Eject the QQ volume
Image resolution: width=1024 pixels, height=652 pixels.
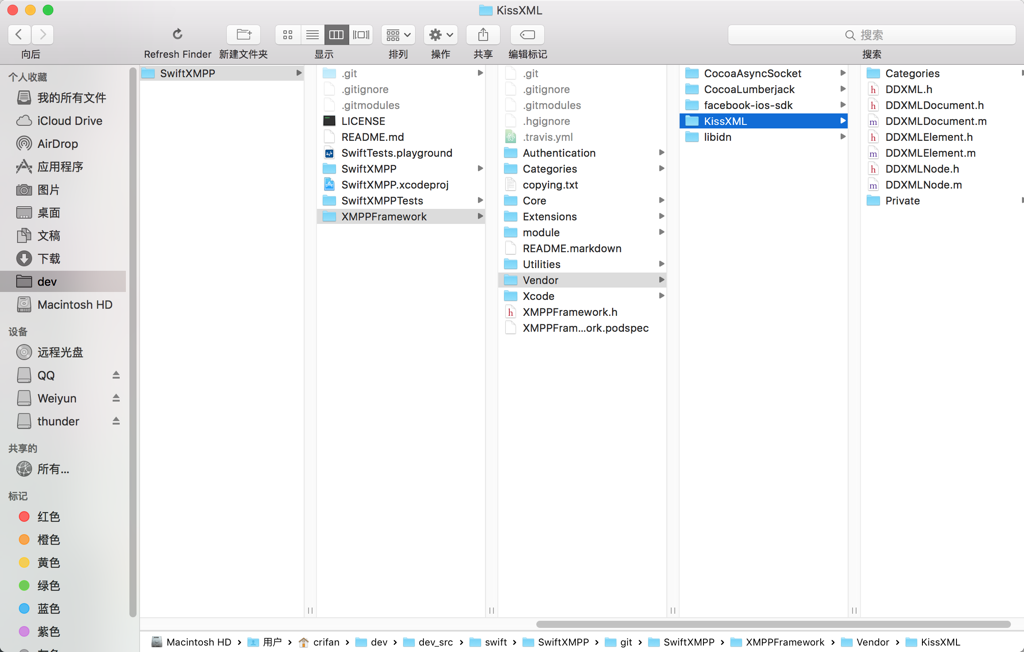(x=116, y=375)
